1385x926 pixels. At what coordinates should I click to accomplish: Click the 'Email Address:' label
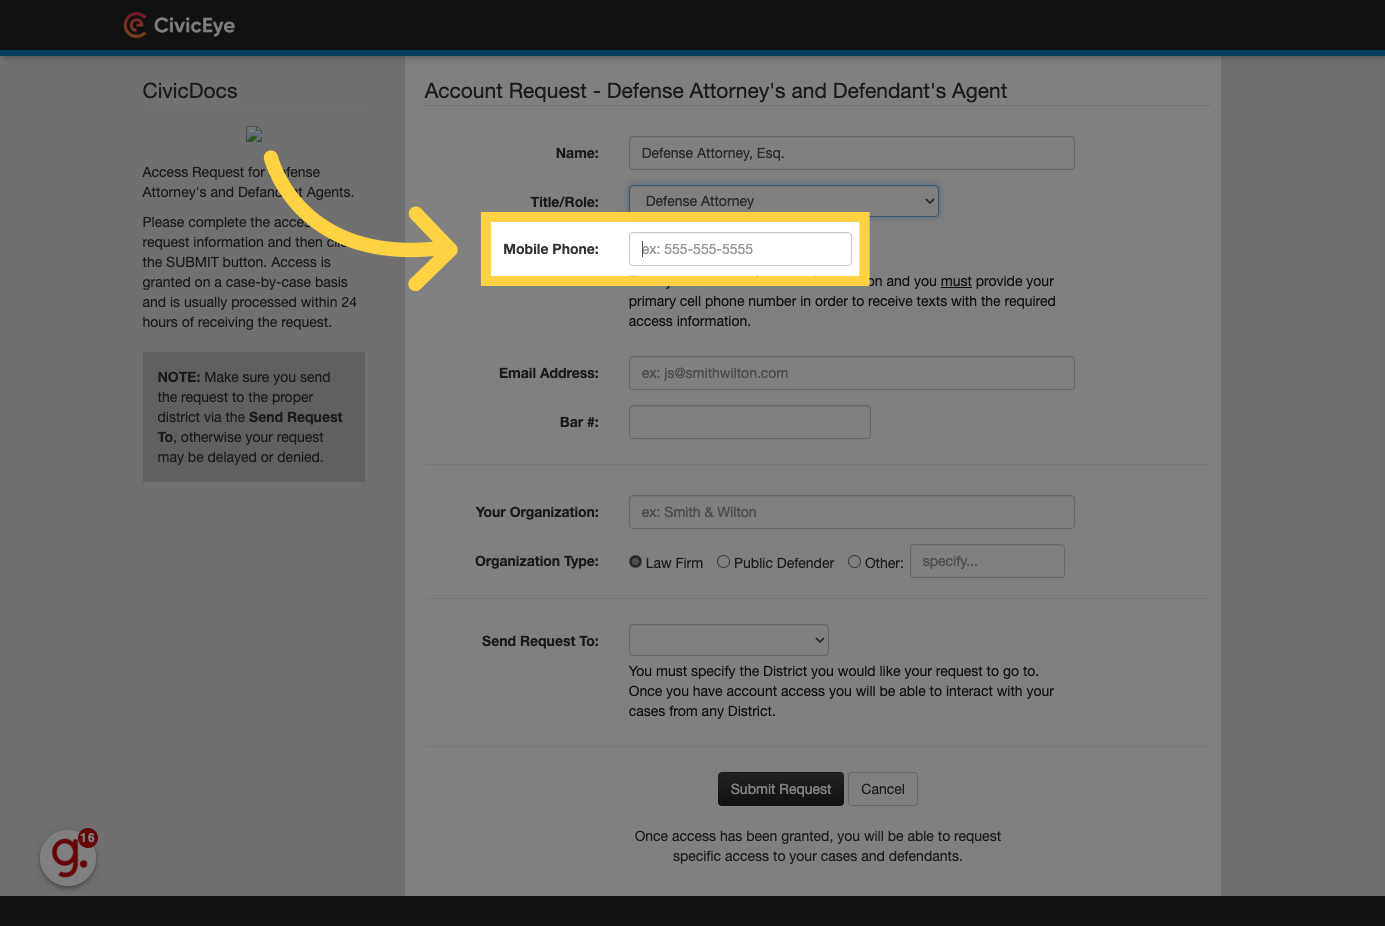pyautogui.click(x=549, y=373)
